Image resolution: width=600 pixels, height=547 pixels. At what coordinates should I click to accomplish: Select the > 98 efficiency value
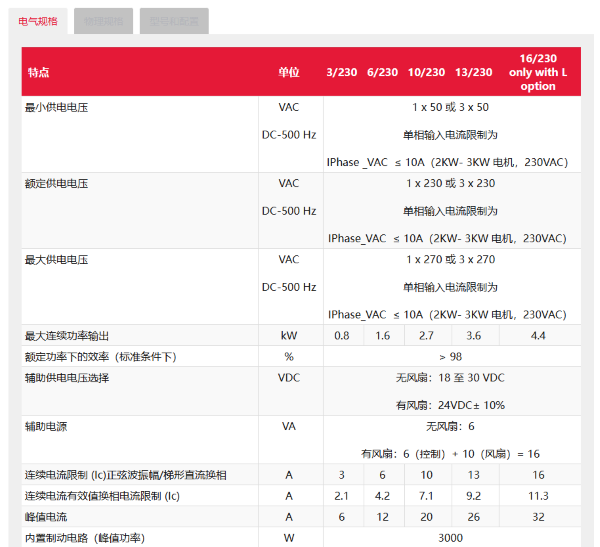[x=451, y=357]
